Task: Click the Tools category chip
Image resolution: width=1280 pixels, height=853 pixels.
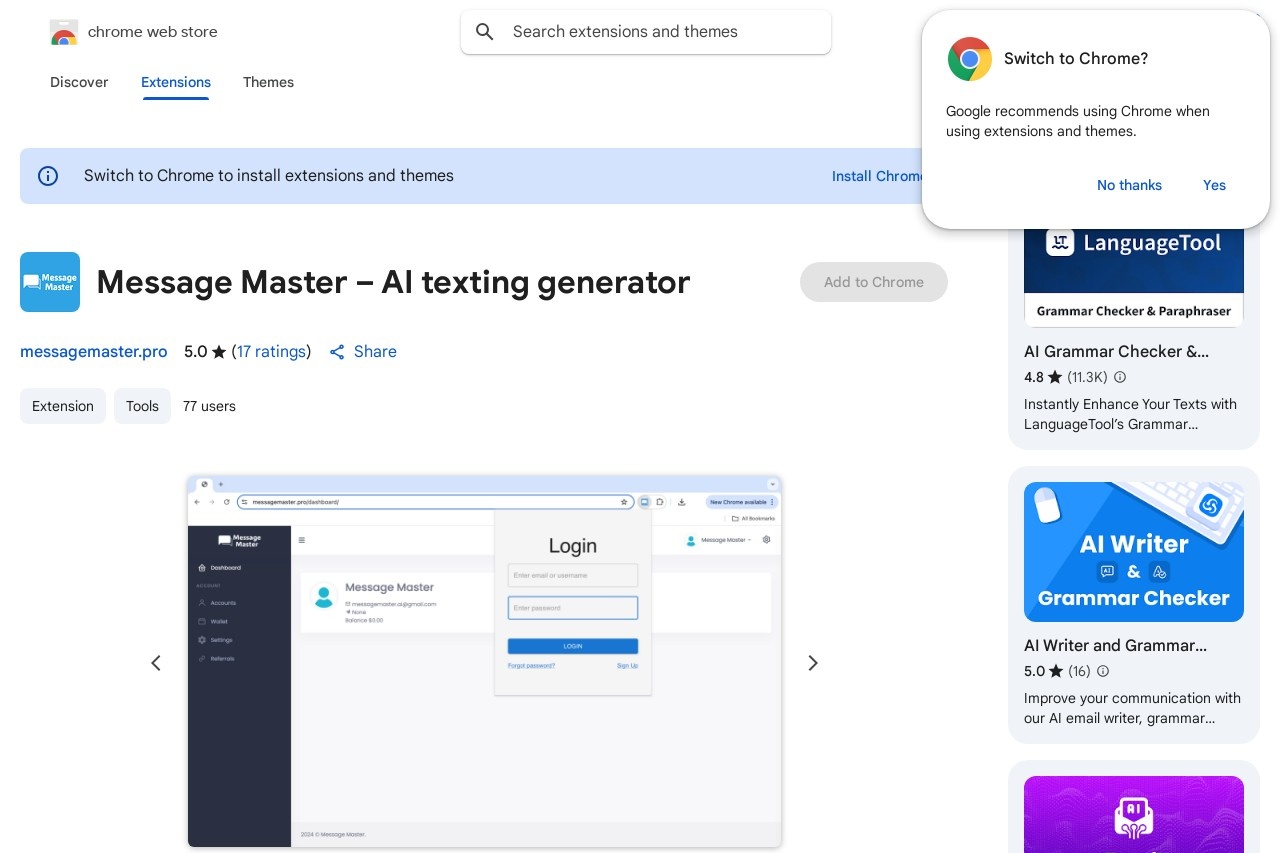Action: coord(142,406)
